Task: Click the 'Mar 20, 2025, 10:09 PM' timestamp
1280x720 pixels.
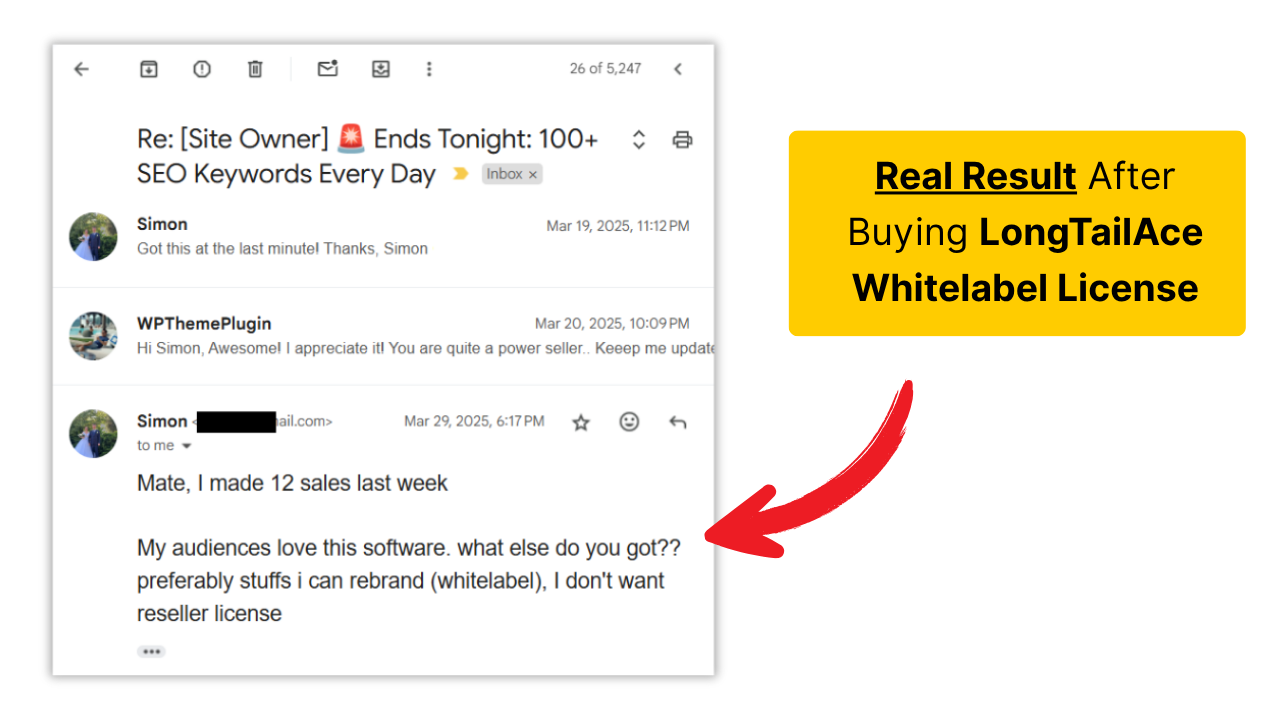Action: tap(612, 324)
